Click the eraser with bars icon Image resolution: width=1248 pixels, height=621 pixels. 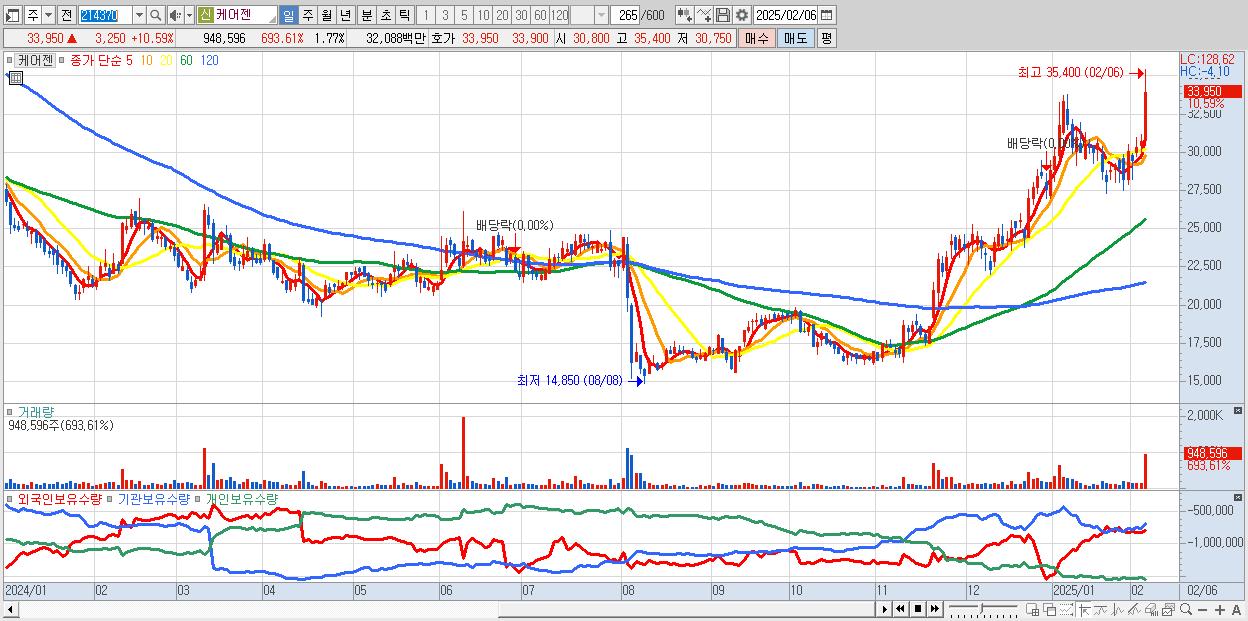click(1151, 610)
